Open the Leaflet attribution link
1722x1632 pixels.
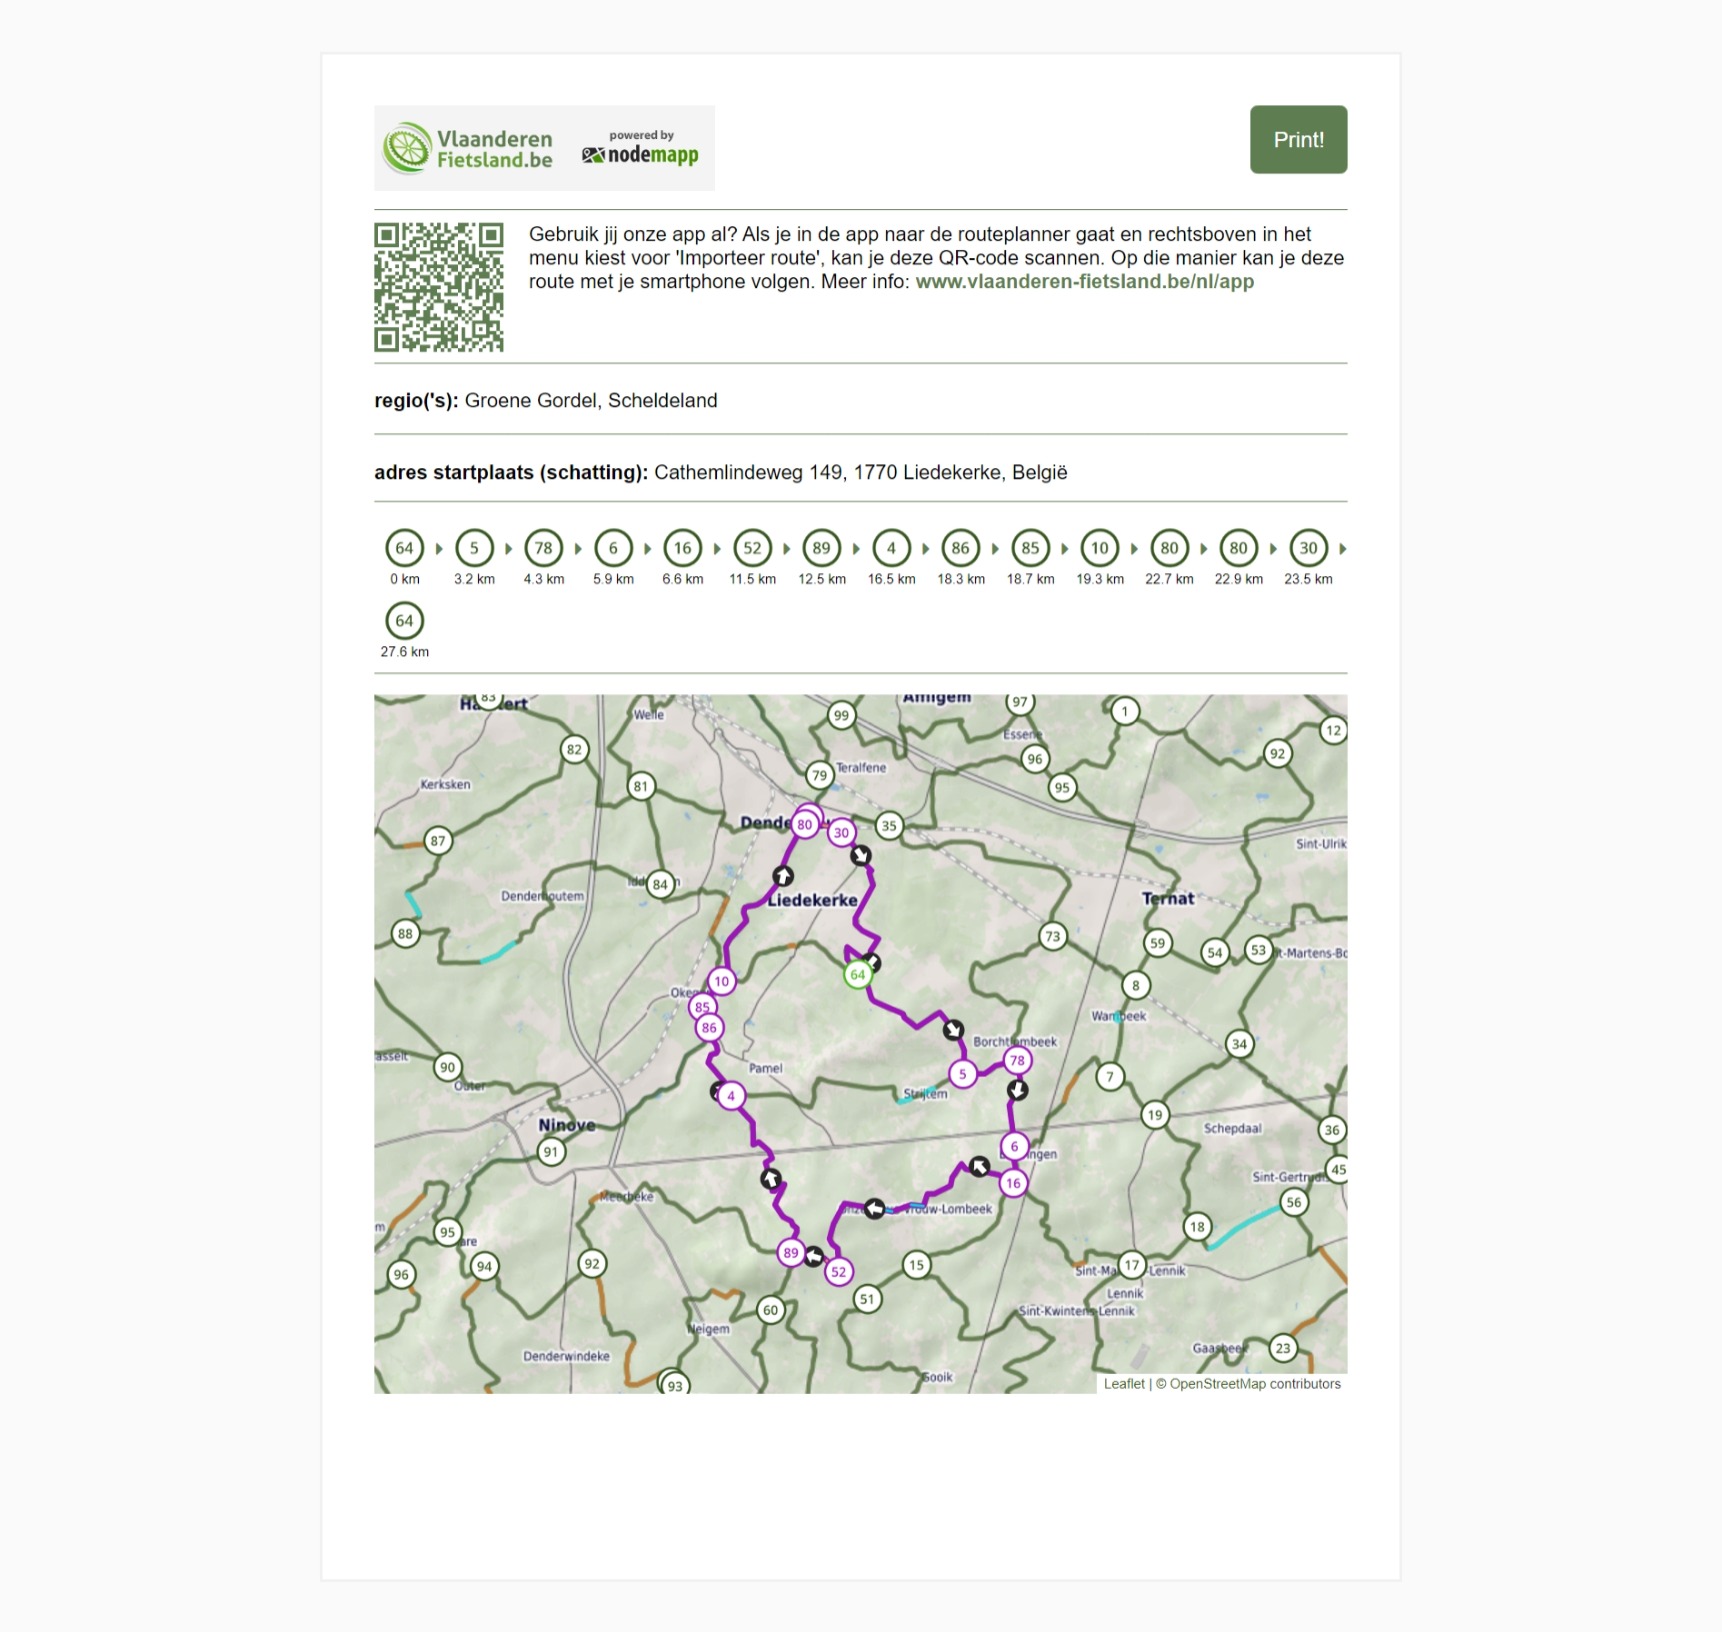tap(1124, 1384)
